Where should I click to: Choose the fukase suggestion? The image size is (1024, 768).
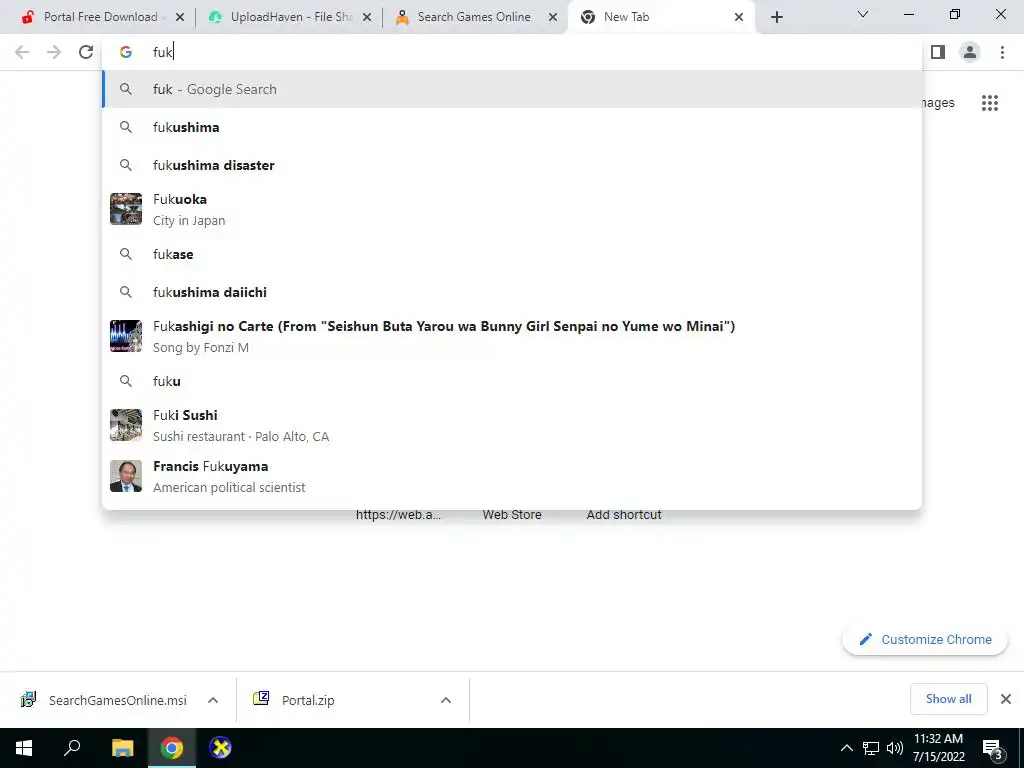[512, 254]
